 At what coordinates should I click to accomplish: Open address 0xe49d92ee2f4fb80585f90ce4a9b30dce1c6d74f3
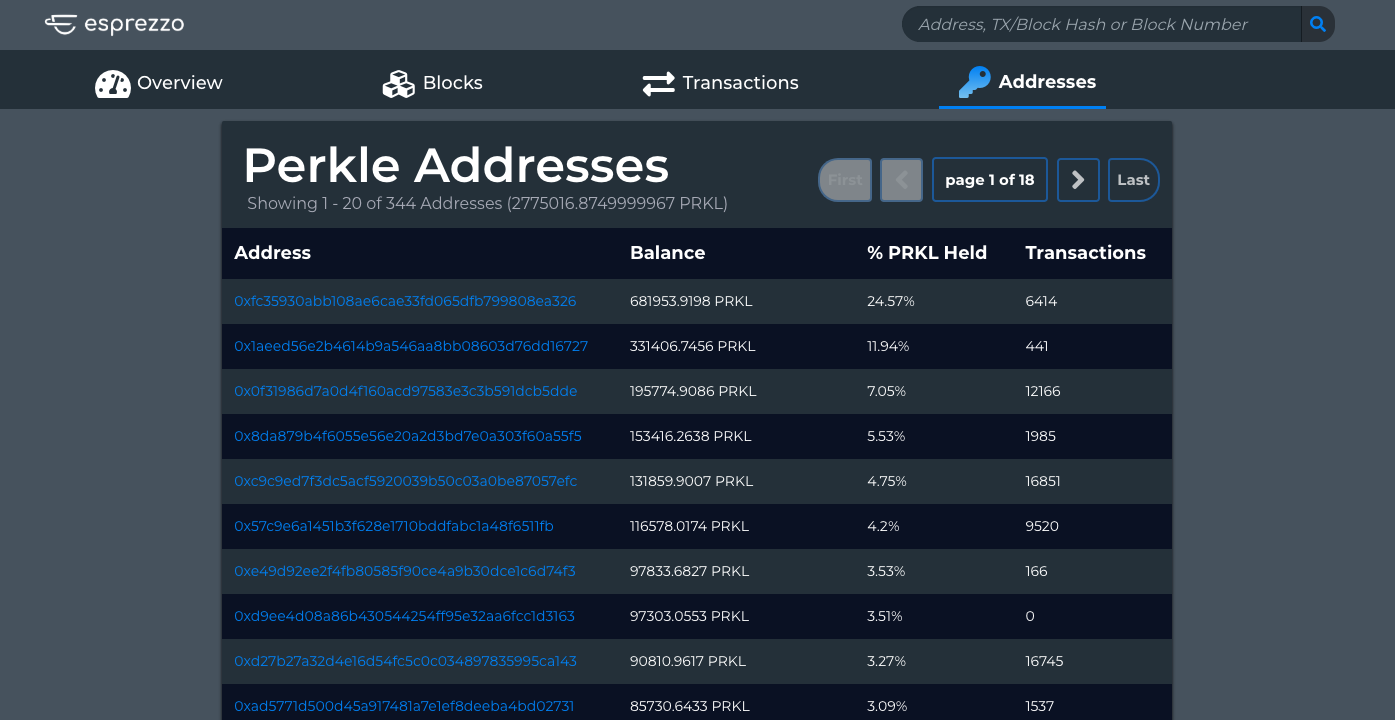coord(405,571)
